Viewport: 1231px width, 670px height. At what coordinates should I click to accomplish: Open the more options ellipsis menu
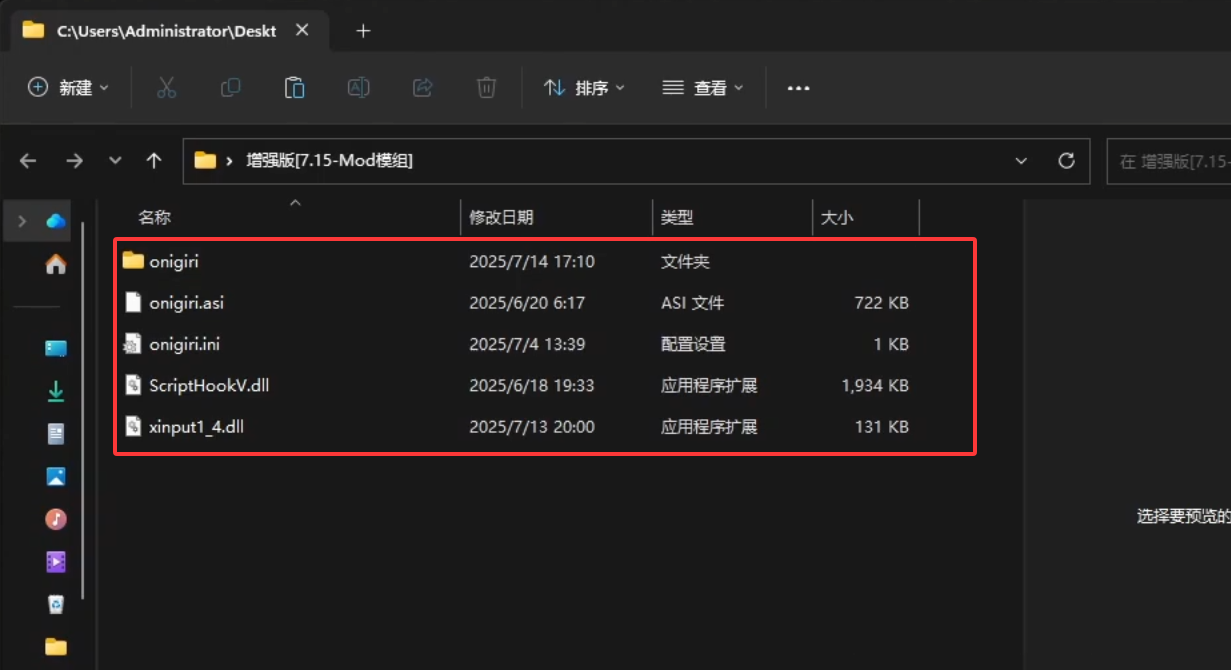pos(798,88)
